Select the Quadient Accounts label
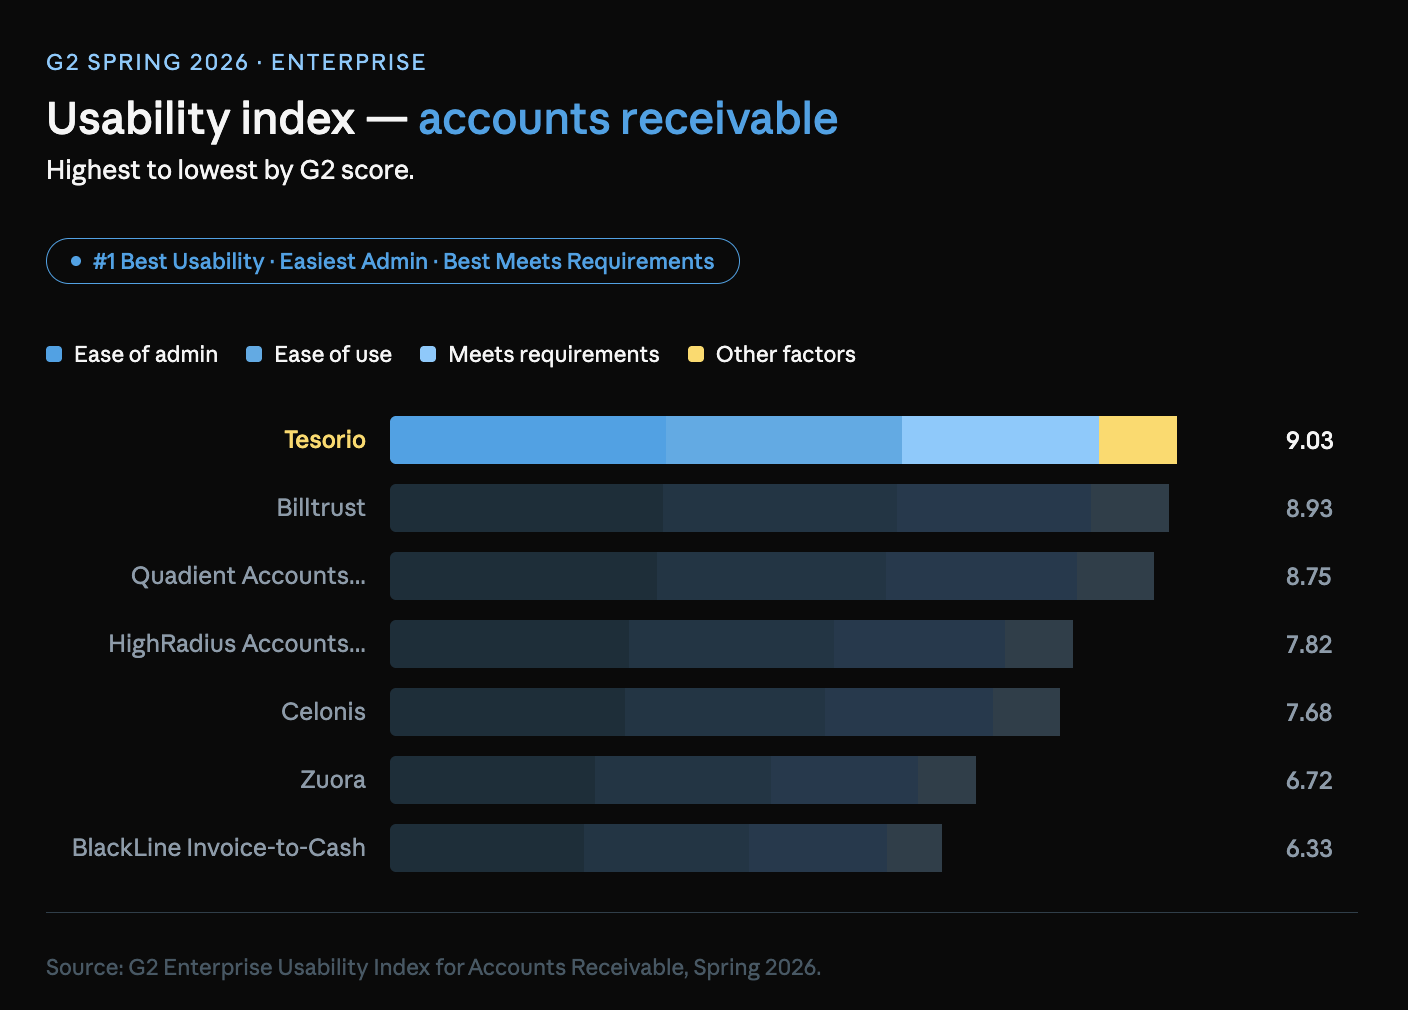This screenshot has height=1010, width=1408. click(248, 576)
